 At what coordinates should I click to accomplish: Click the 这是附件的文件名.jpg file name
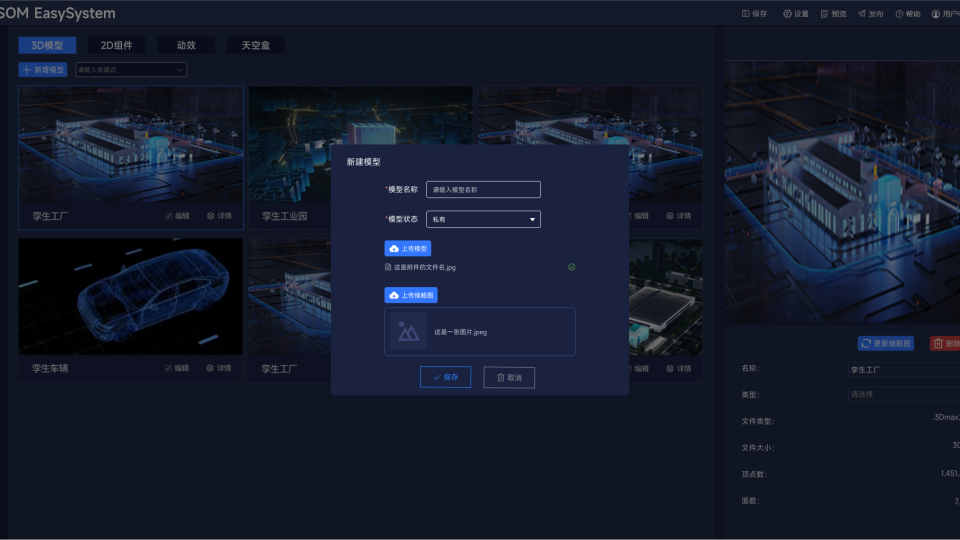click(x=425, y=267)
